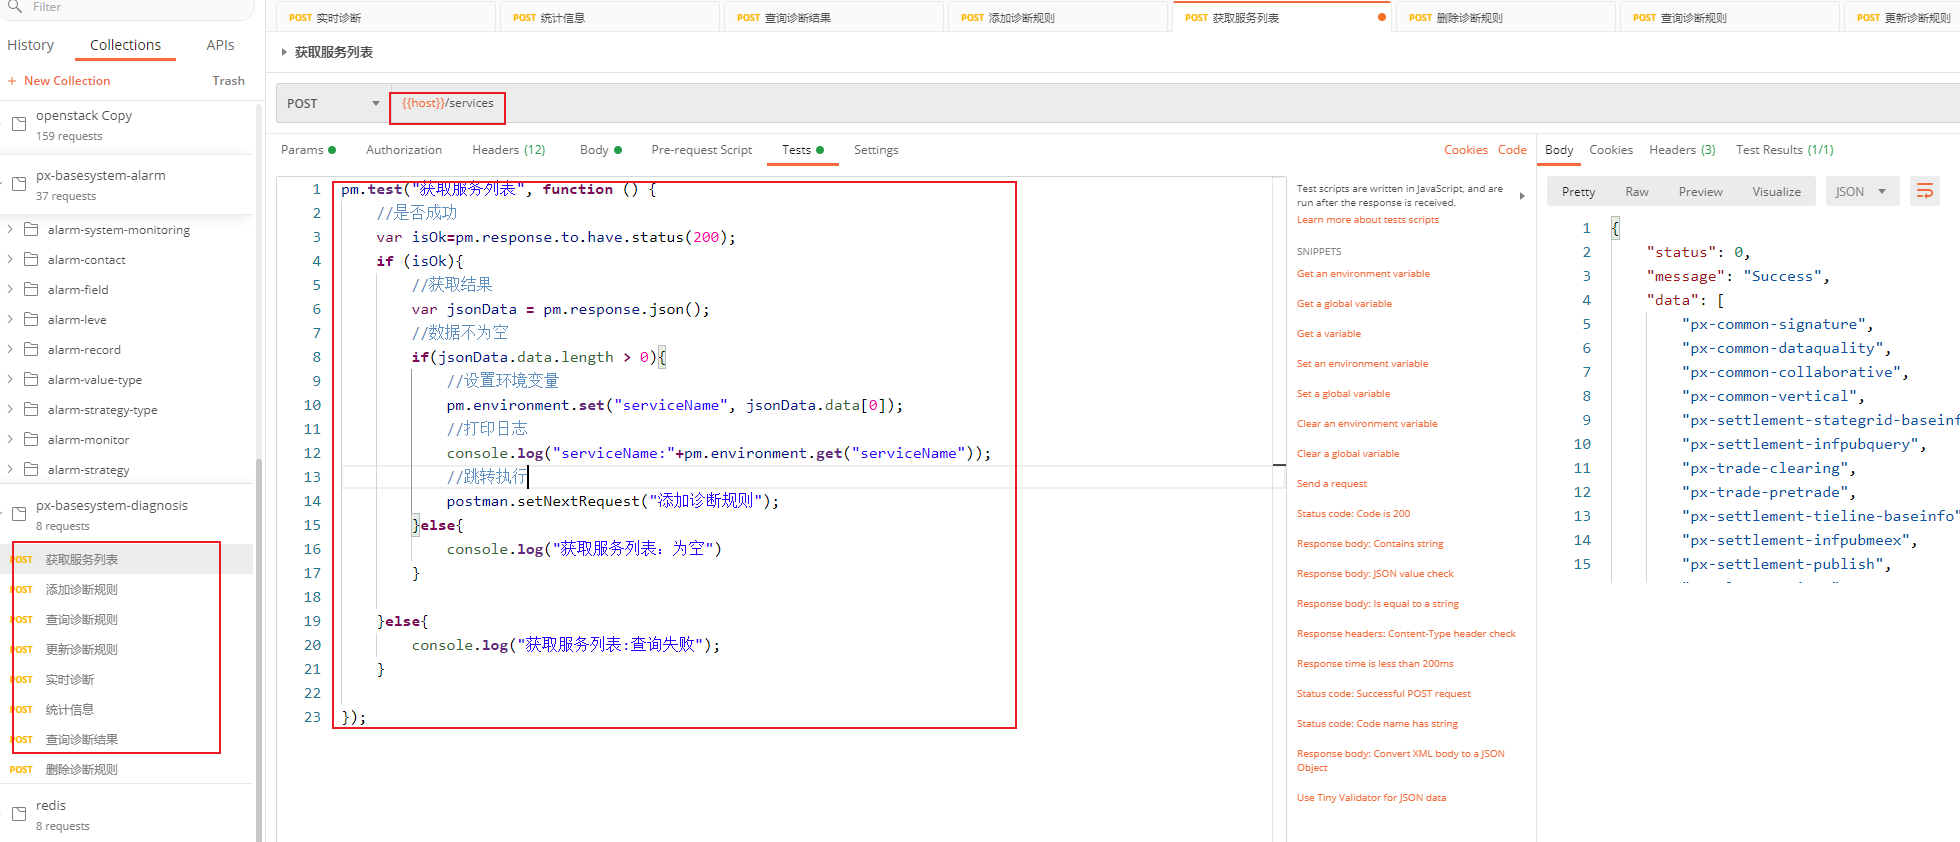
Task: Insert 'Use Tiny Validator for JSON data' snippet
Action: 1371,798
